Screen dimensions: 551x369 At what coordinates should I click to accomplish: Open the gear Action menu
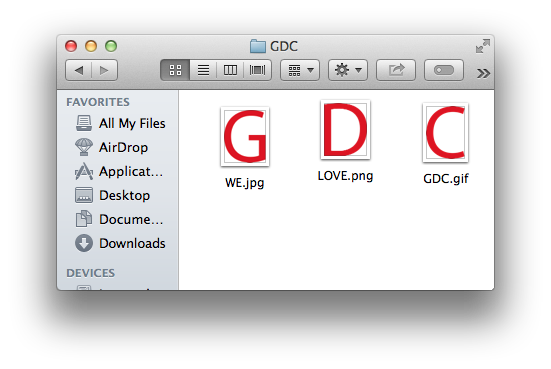(348, 70)
